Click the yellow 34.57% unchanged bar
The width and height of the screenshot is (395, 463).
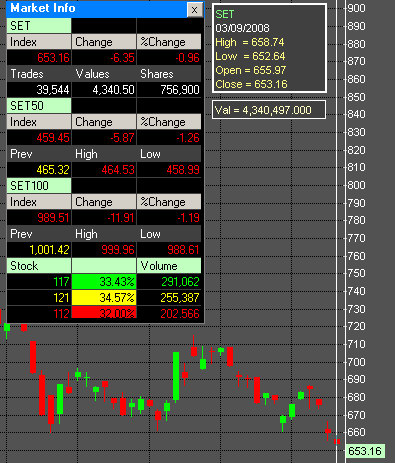pos(104,298)
